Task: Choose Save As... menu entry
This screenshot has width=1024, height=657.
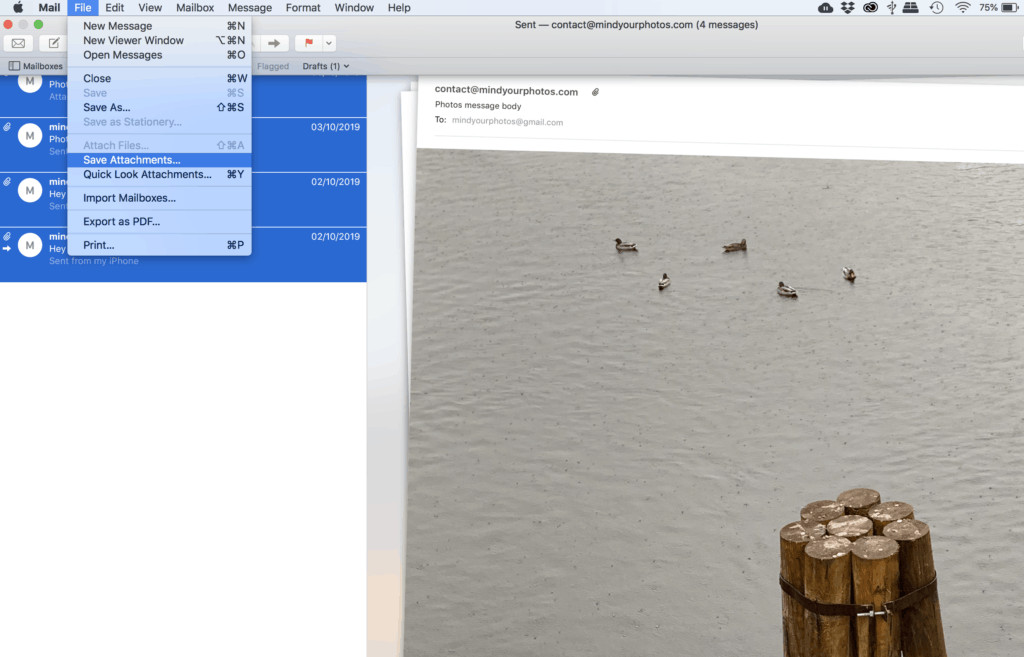Action: tap(159, 107)
